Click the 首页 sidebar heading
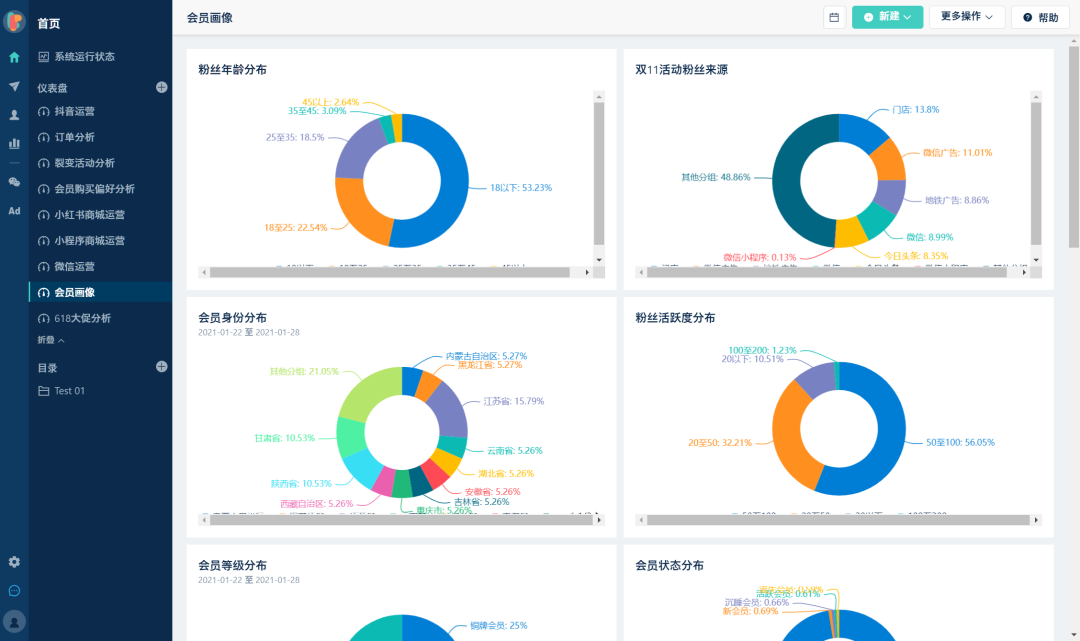This screenshot has width=1080, height=641. pos(48,23)
